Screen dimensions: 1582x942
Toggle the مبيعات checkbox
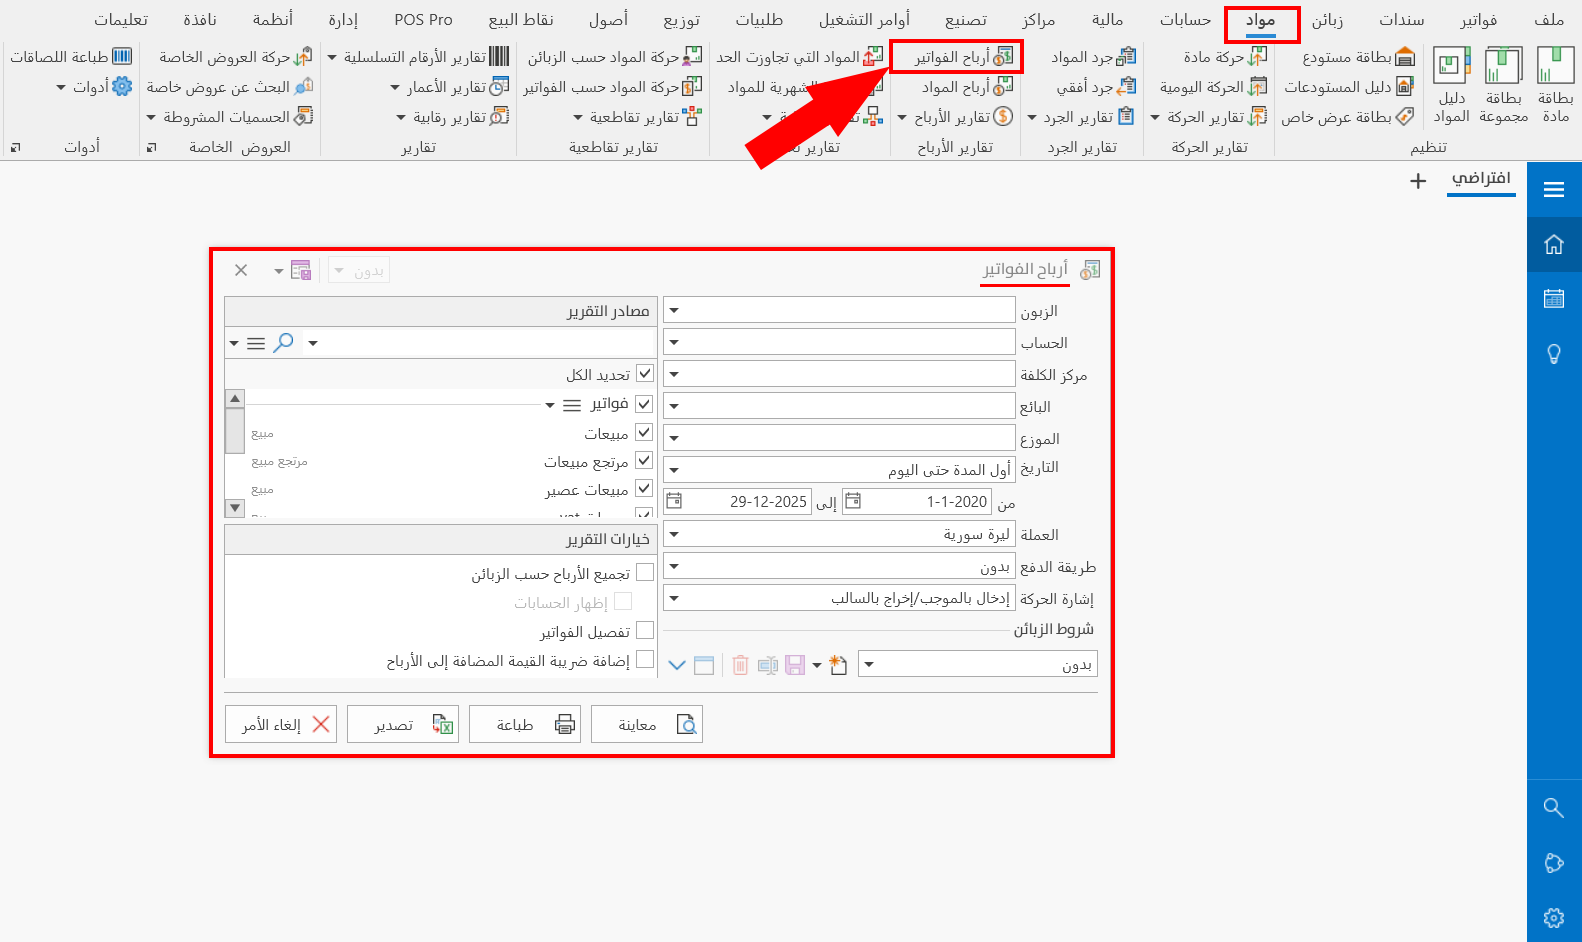click(x=644, y=432)
